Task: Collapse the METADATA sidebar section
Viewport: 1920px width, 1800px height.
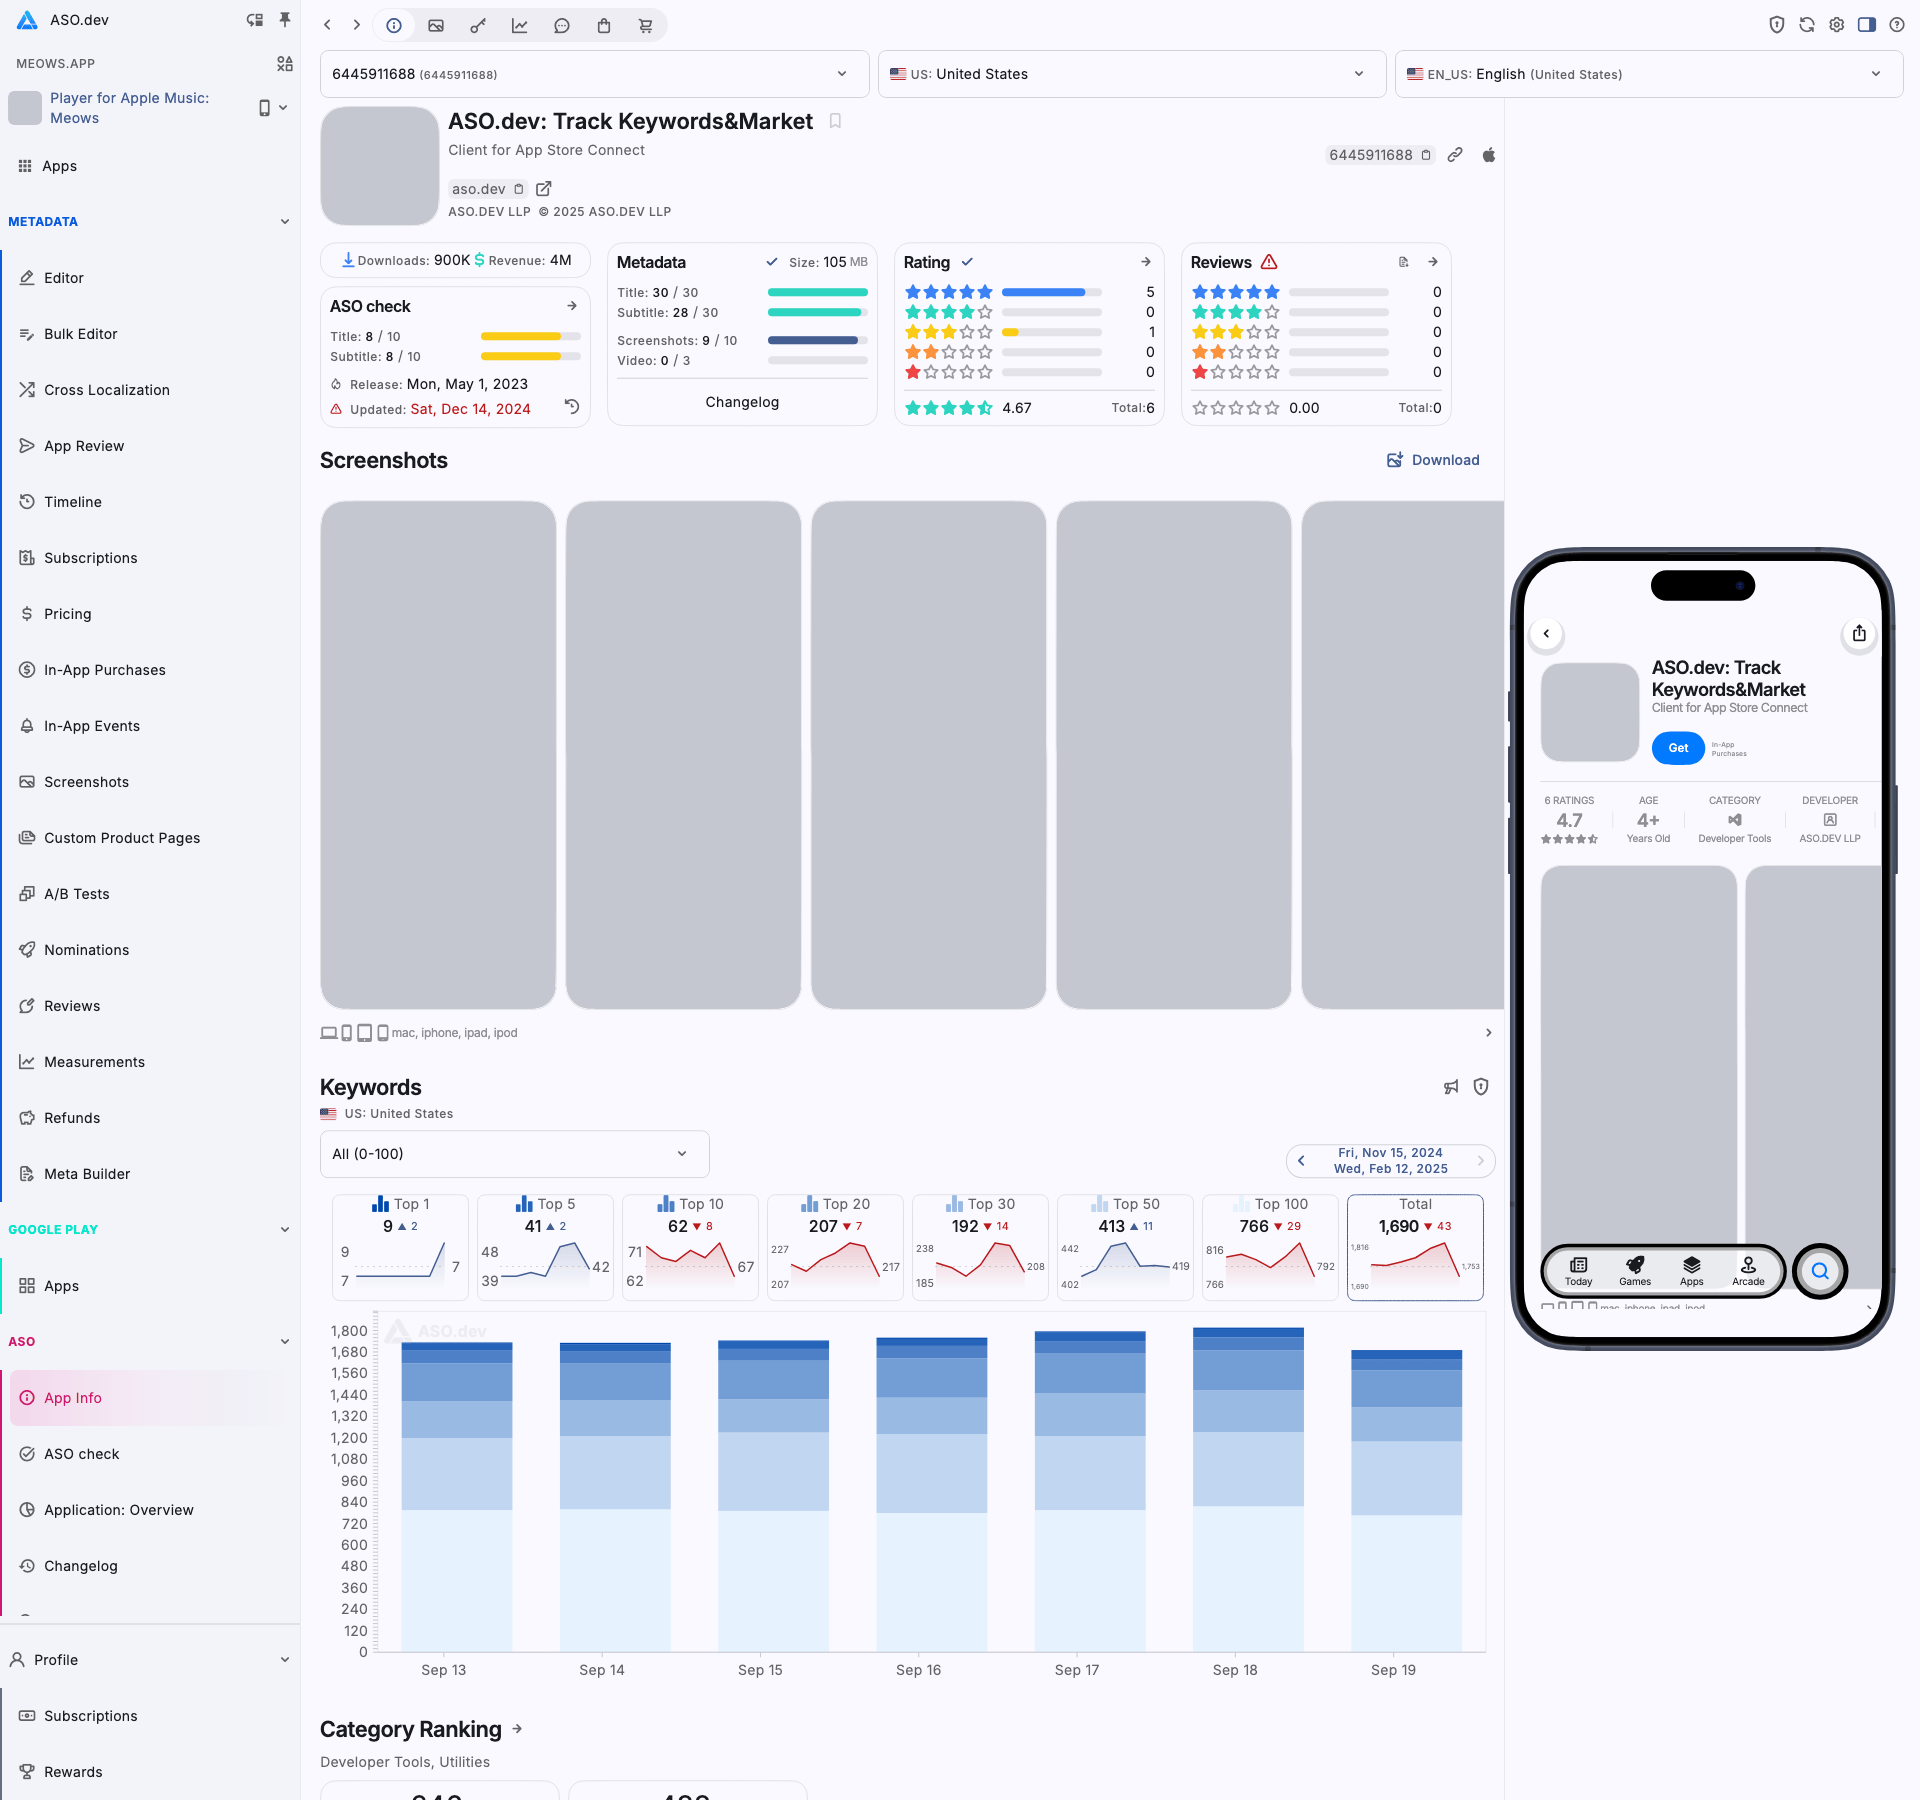Action: coord(285,222)
